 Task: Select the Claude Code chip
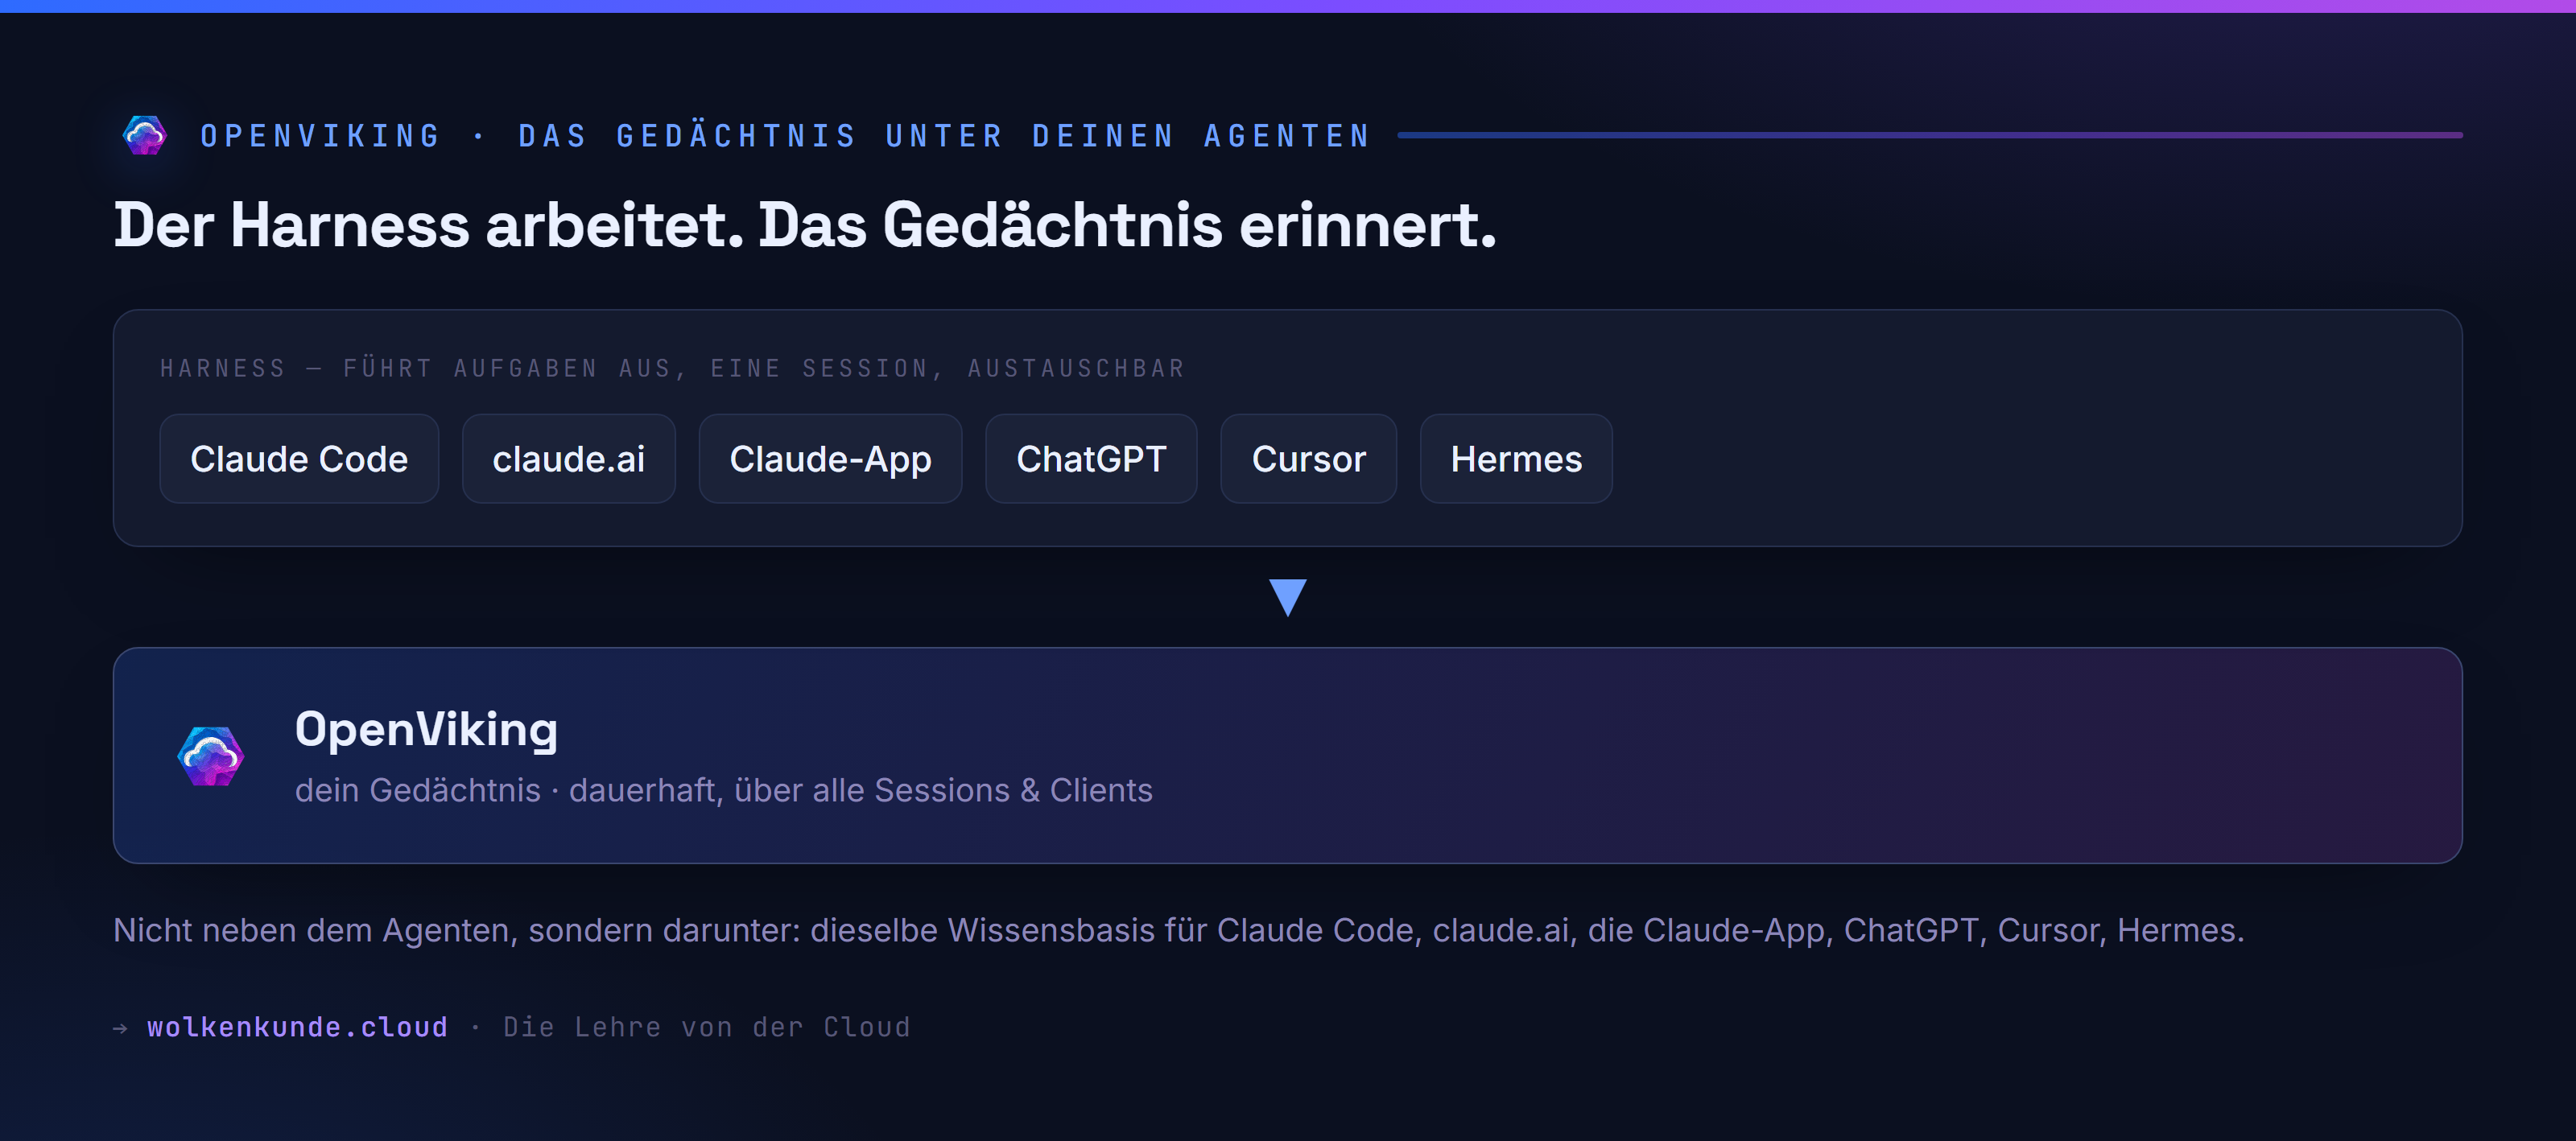[299, 459]
